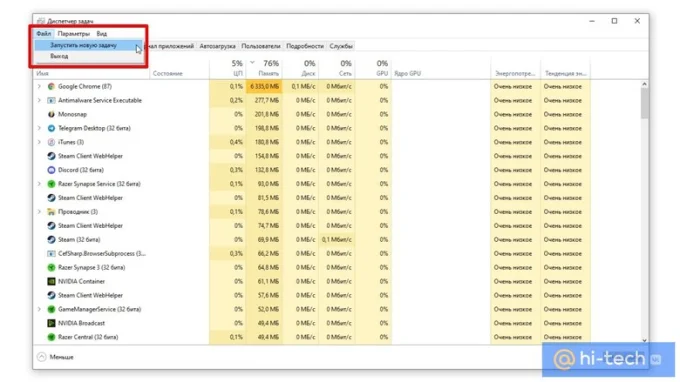Select the NVIDIA Container row text
680x382 pixels.
tap(82, 281)
